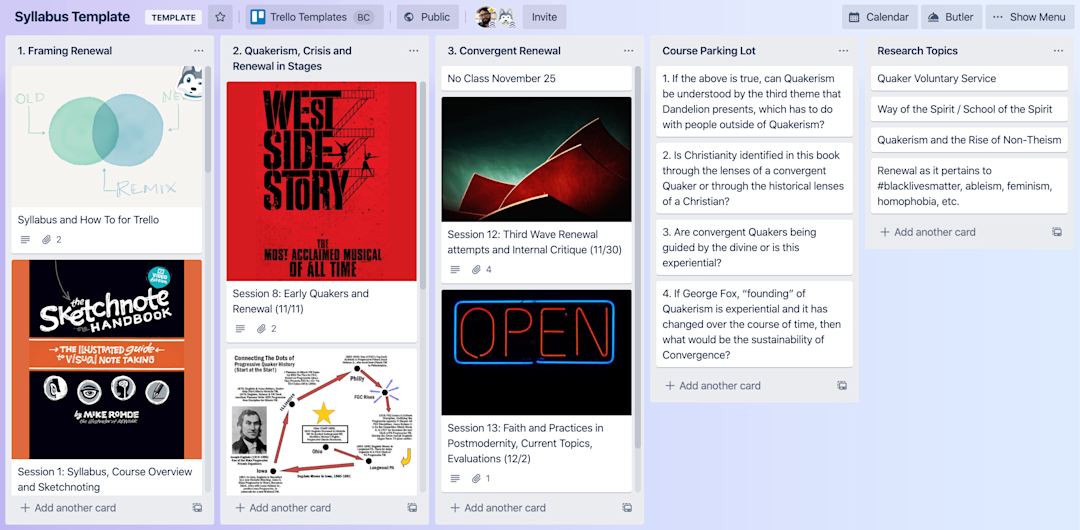Click the West Side Story cover image
1080x530 pixels.
322,181
